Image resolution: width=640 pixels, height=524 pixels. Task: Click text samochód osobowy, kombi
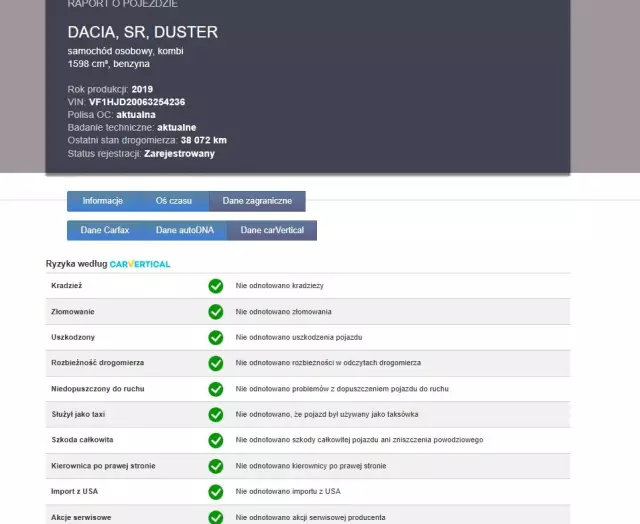pos(126,51)
